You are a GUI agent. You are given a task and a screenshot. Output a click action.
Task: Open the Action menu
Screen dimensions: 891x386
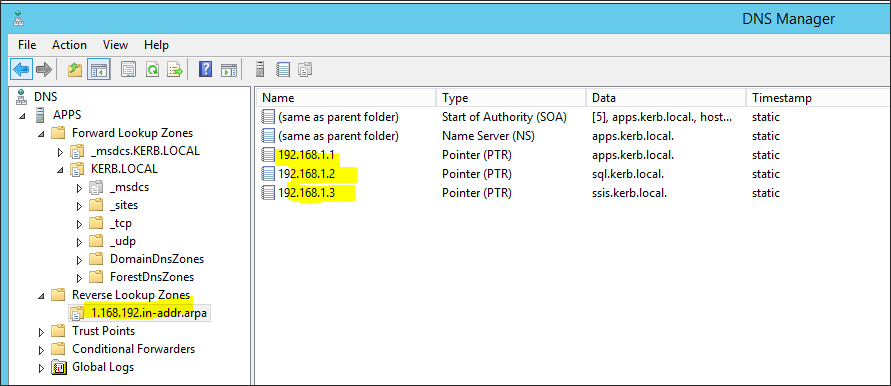pyautogui.click(x=69, y=45)
